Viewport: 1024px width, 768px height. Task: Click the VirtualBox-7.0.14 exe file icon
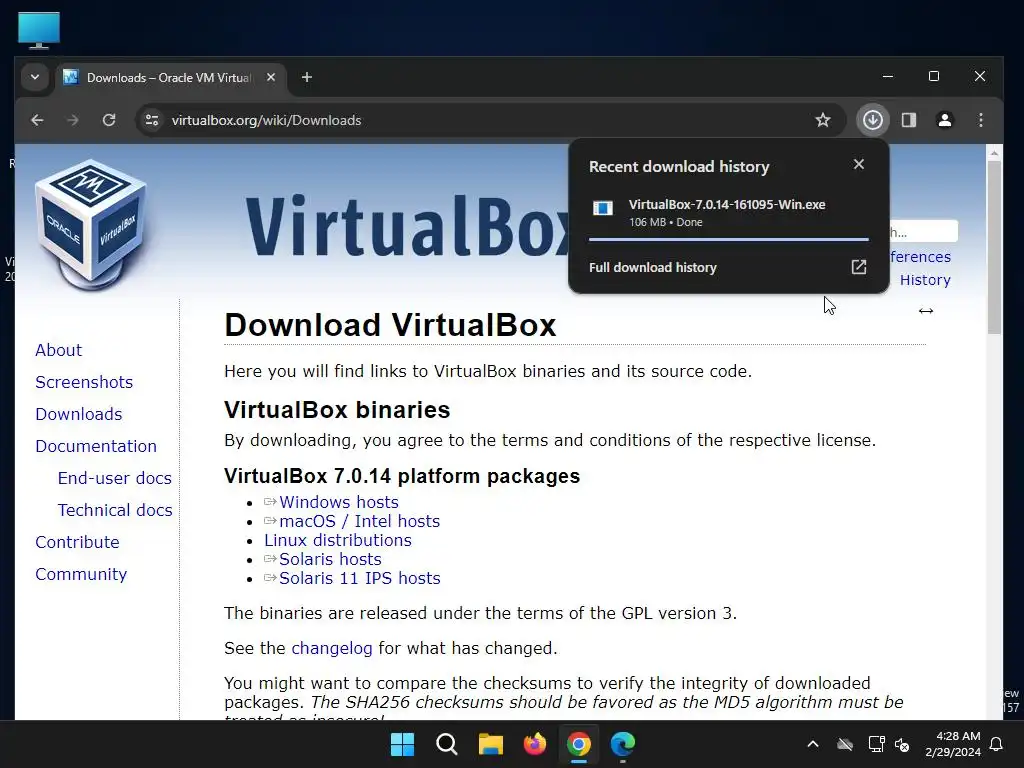pyautogui.click(x=602, y=208)
